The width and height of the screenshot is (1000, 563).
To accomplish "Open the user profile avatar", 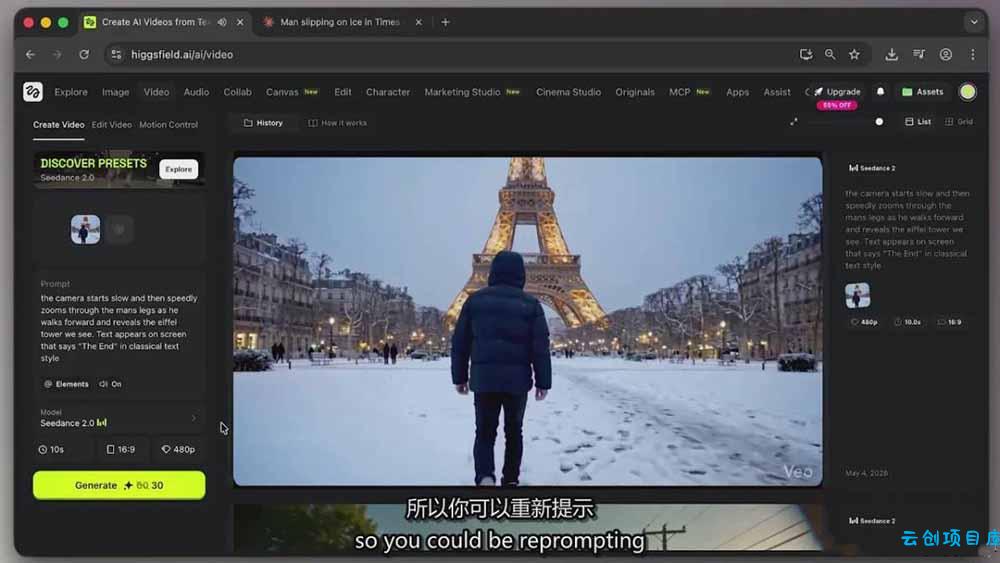I will coord(967,92).
